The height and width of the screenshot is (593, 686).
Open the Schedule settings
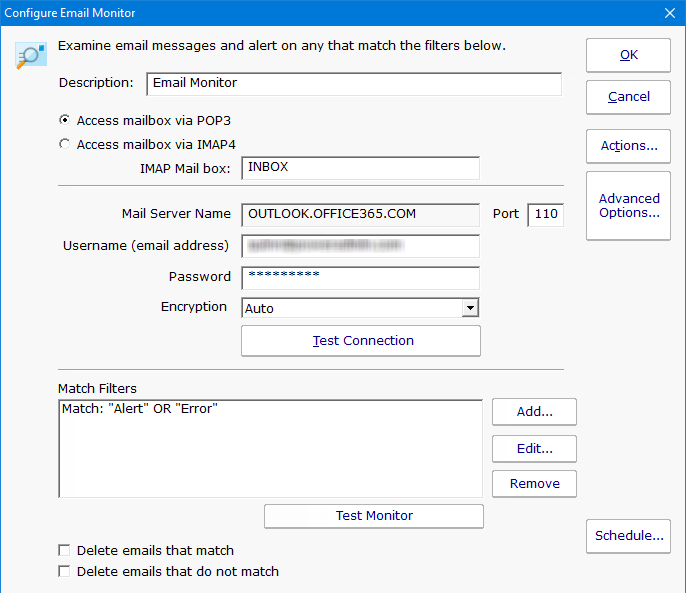point(628,536)
